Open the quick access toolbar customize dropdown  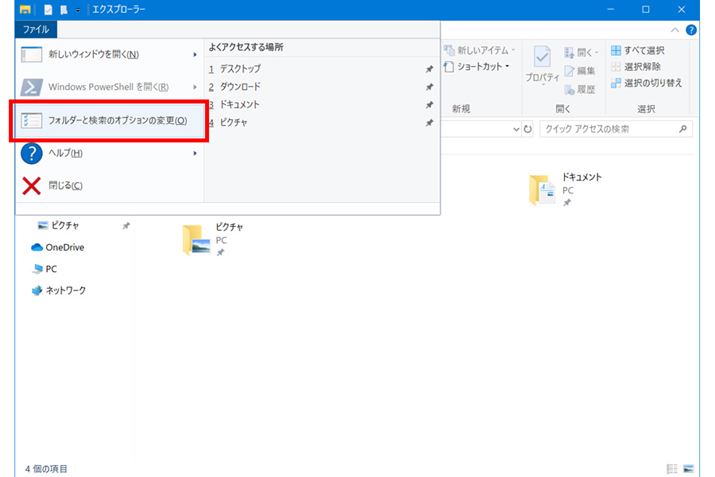tap(78, 10)
